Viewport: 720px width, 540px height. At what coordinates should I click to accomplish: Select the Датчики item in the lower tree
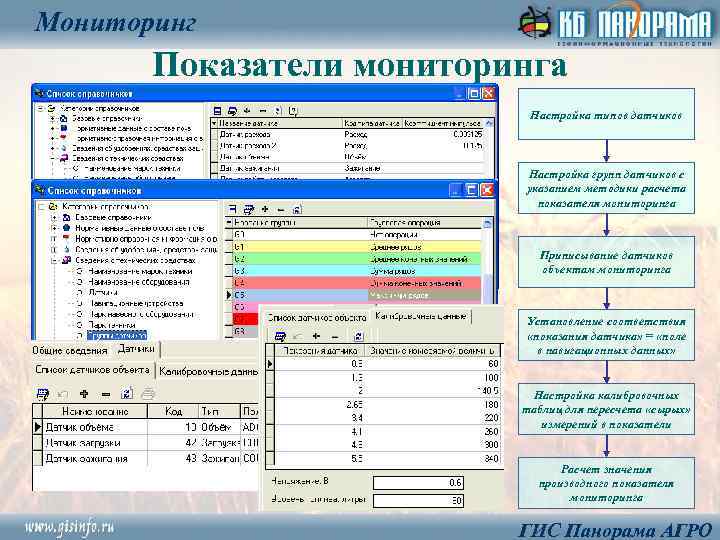click(x=103, y=292)
